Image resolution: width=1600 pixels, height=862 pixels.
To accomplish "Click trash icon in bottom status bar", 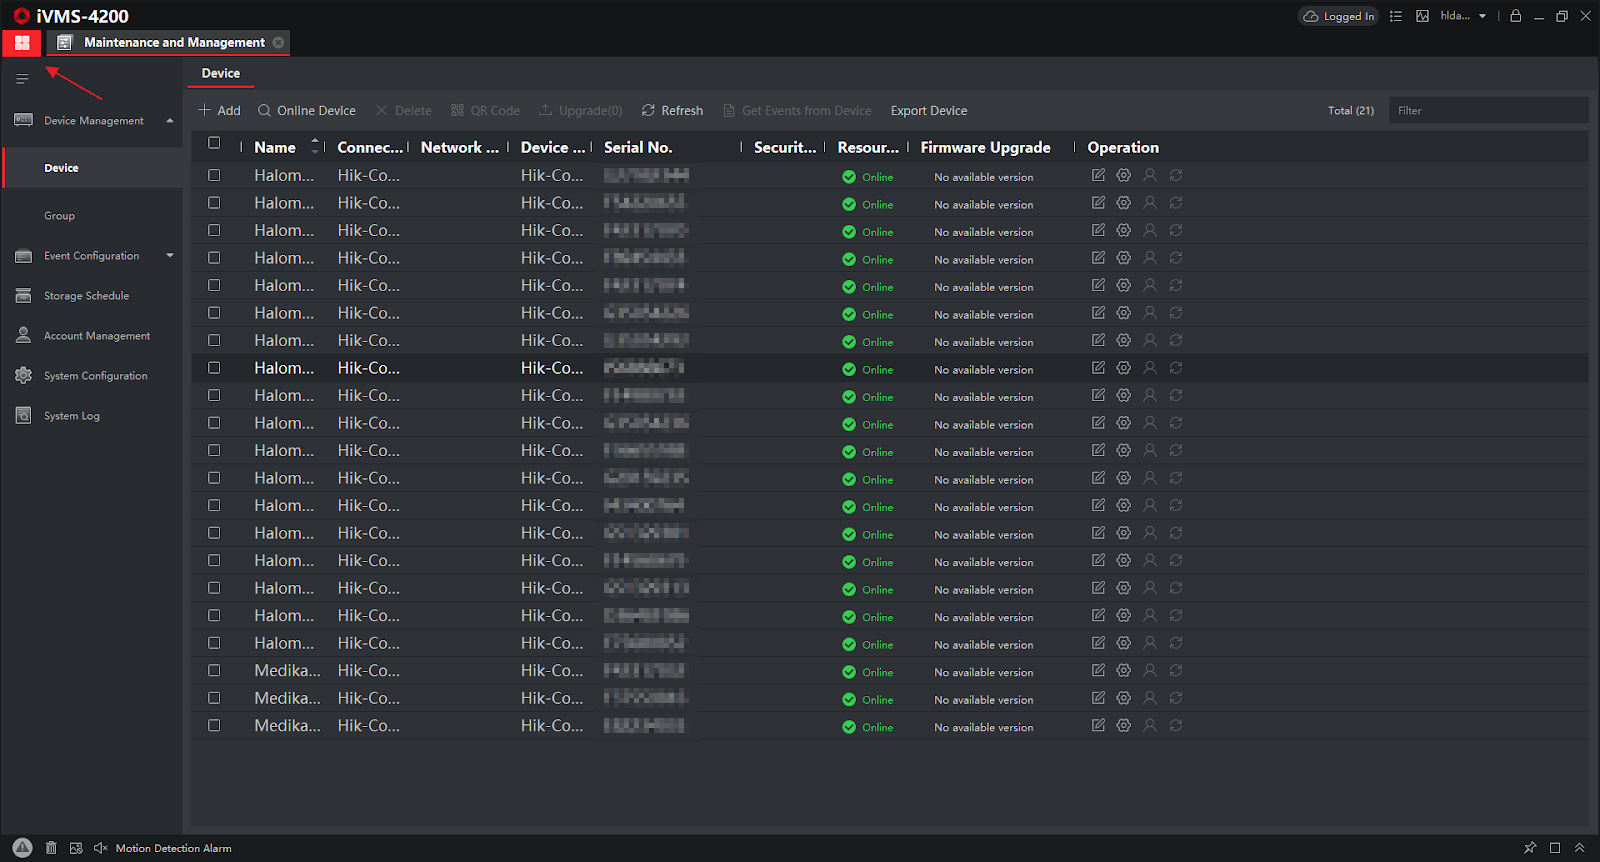I will 51,848.
